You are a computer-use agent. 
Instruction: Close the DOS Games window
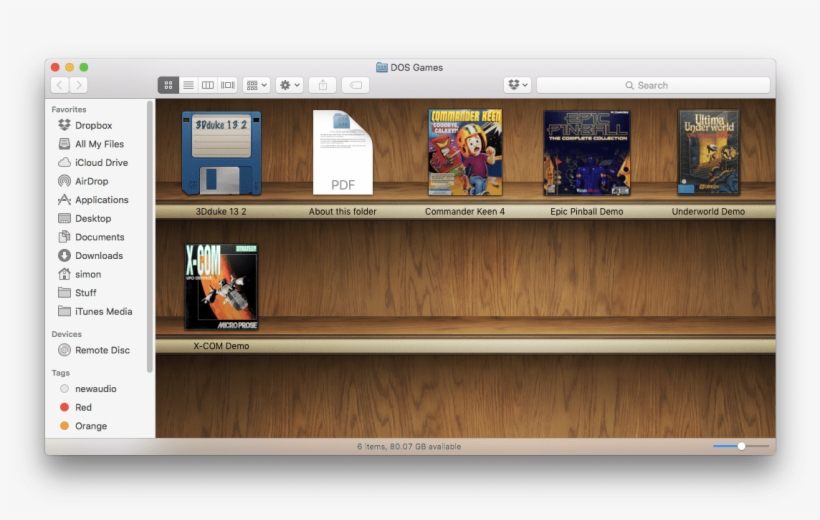tap(55, 67)
